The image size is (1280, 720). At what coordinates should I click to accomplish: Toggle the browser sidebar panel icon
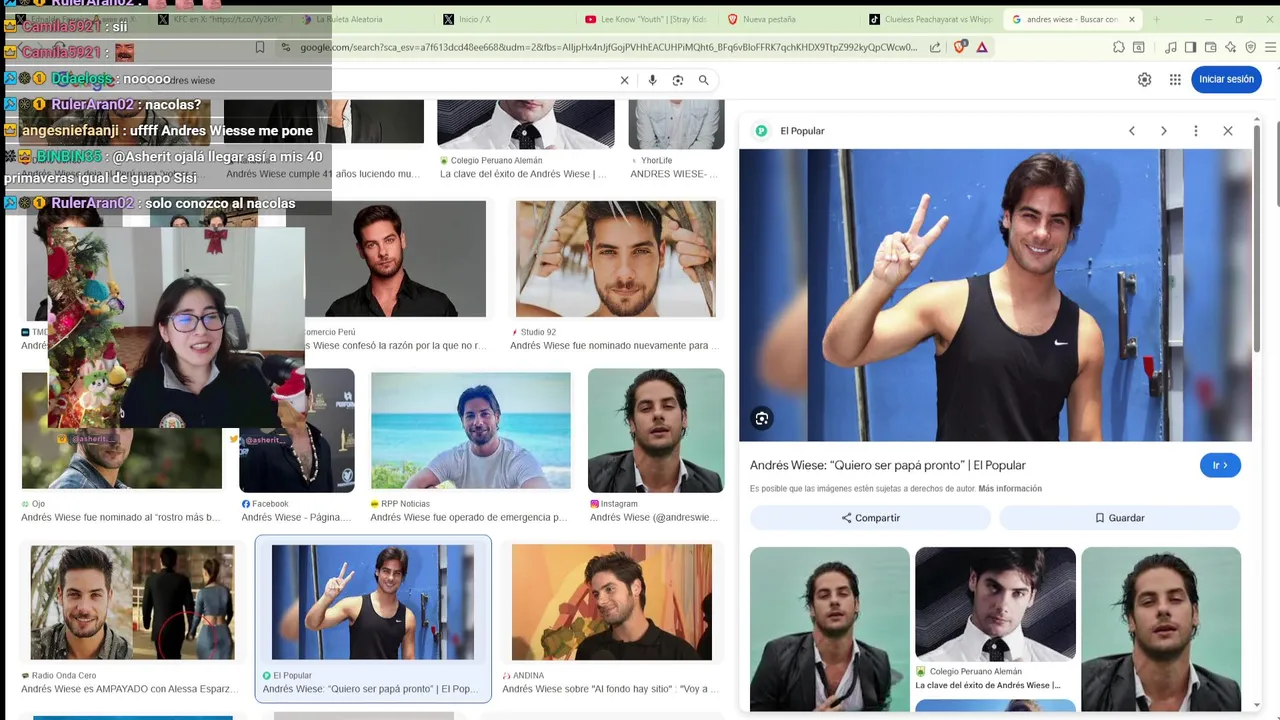click(x=1190, y=47)
